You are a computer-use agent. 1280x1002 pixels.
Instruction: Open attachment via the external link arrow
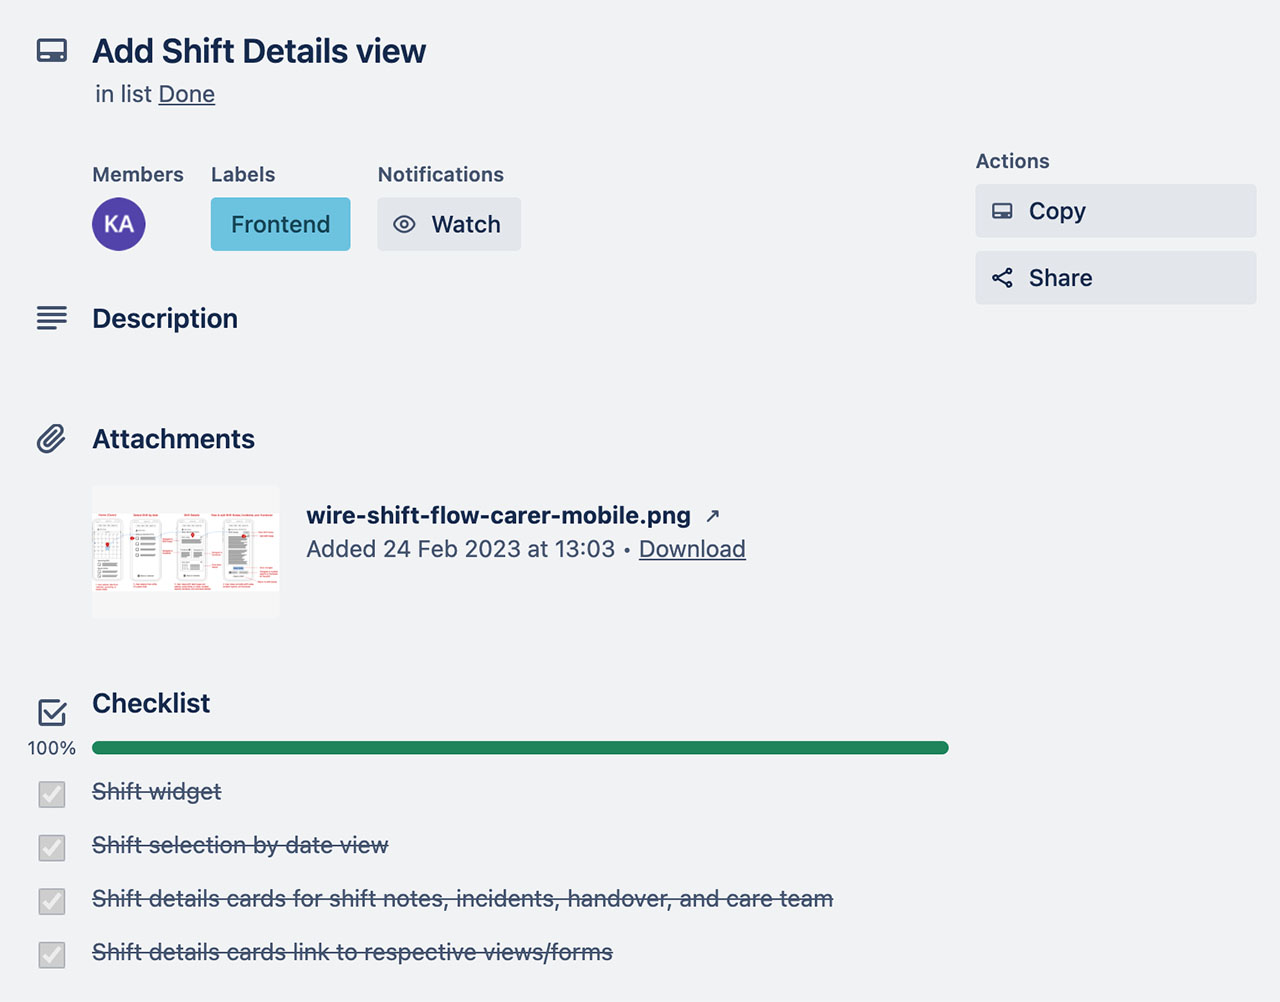coord(712,515)
